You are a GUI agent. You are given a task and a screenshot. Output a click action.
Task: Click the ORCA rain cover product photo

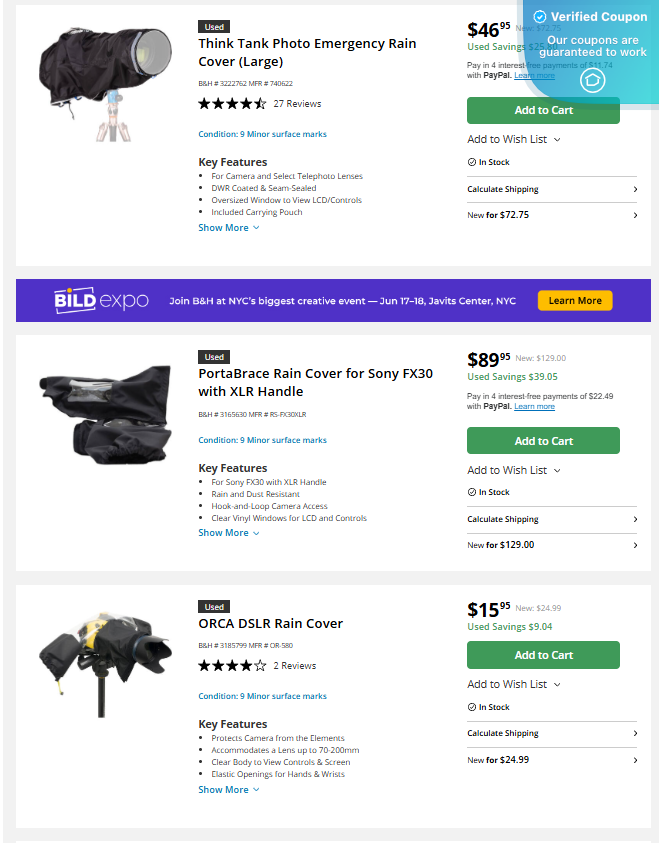point(105,660)
